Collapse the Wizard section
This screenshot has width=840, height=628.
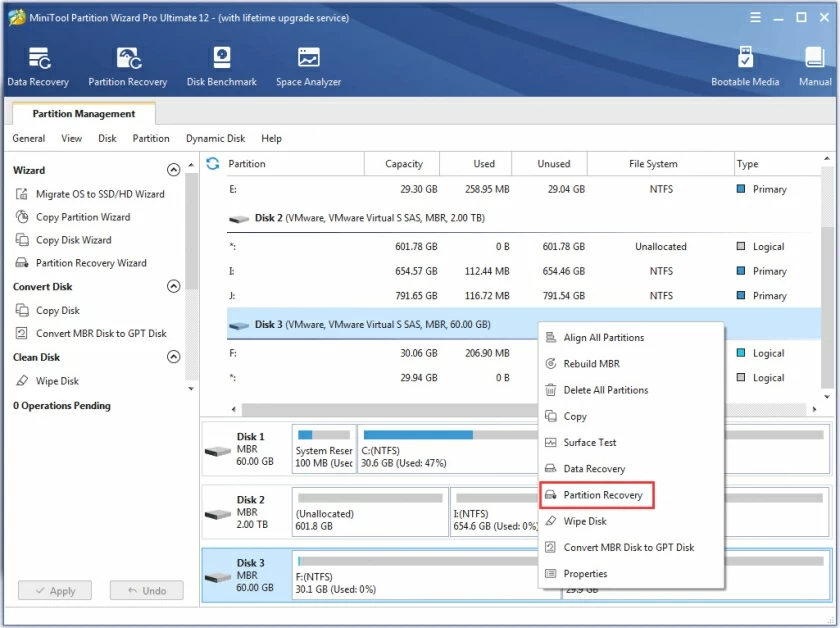173,169
